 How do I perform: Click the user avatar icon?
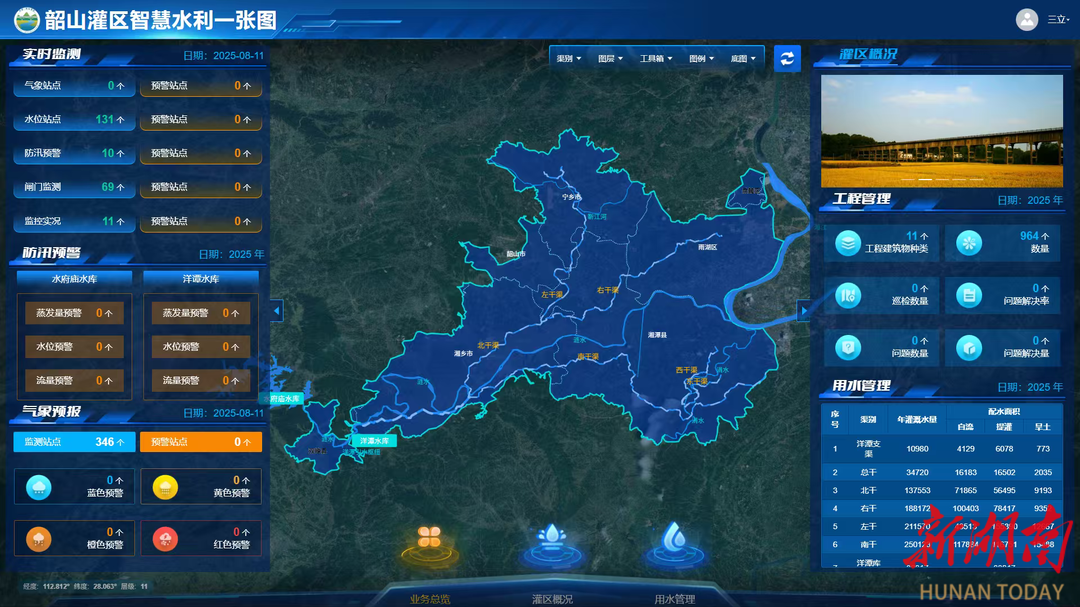(x=1027, y=19)
